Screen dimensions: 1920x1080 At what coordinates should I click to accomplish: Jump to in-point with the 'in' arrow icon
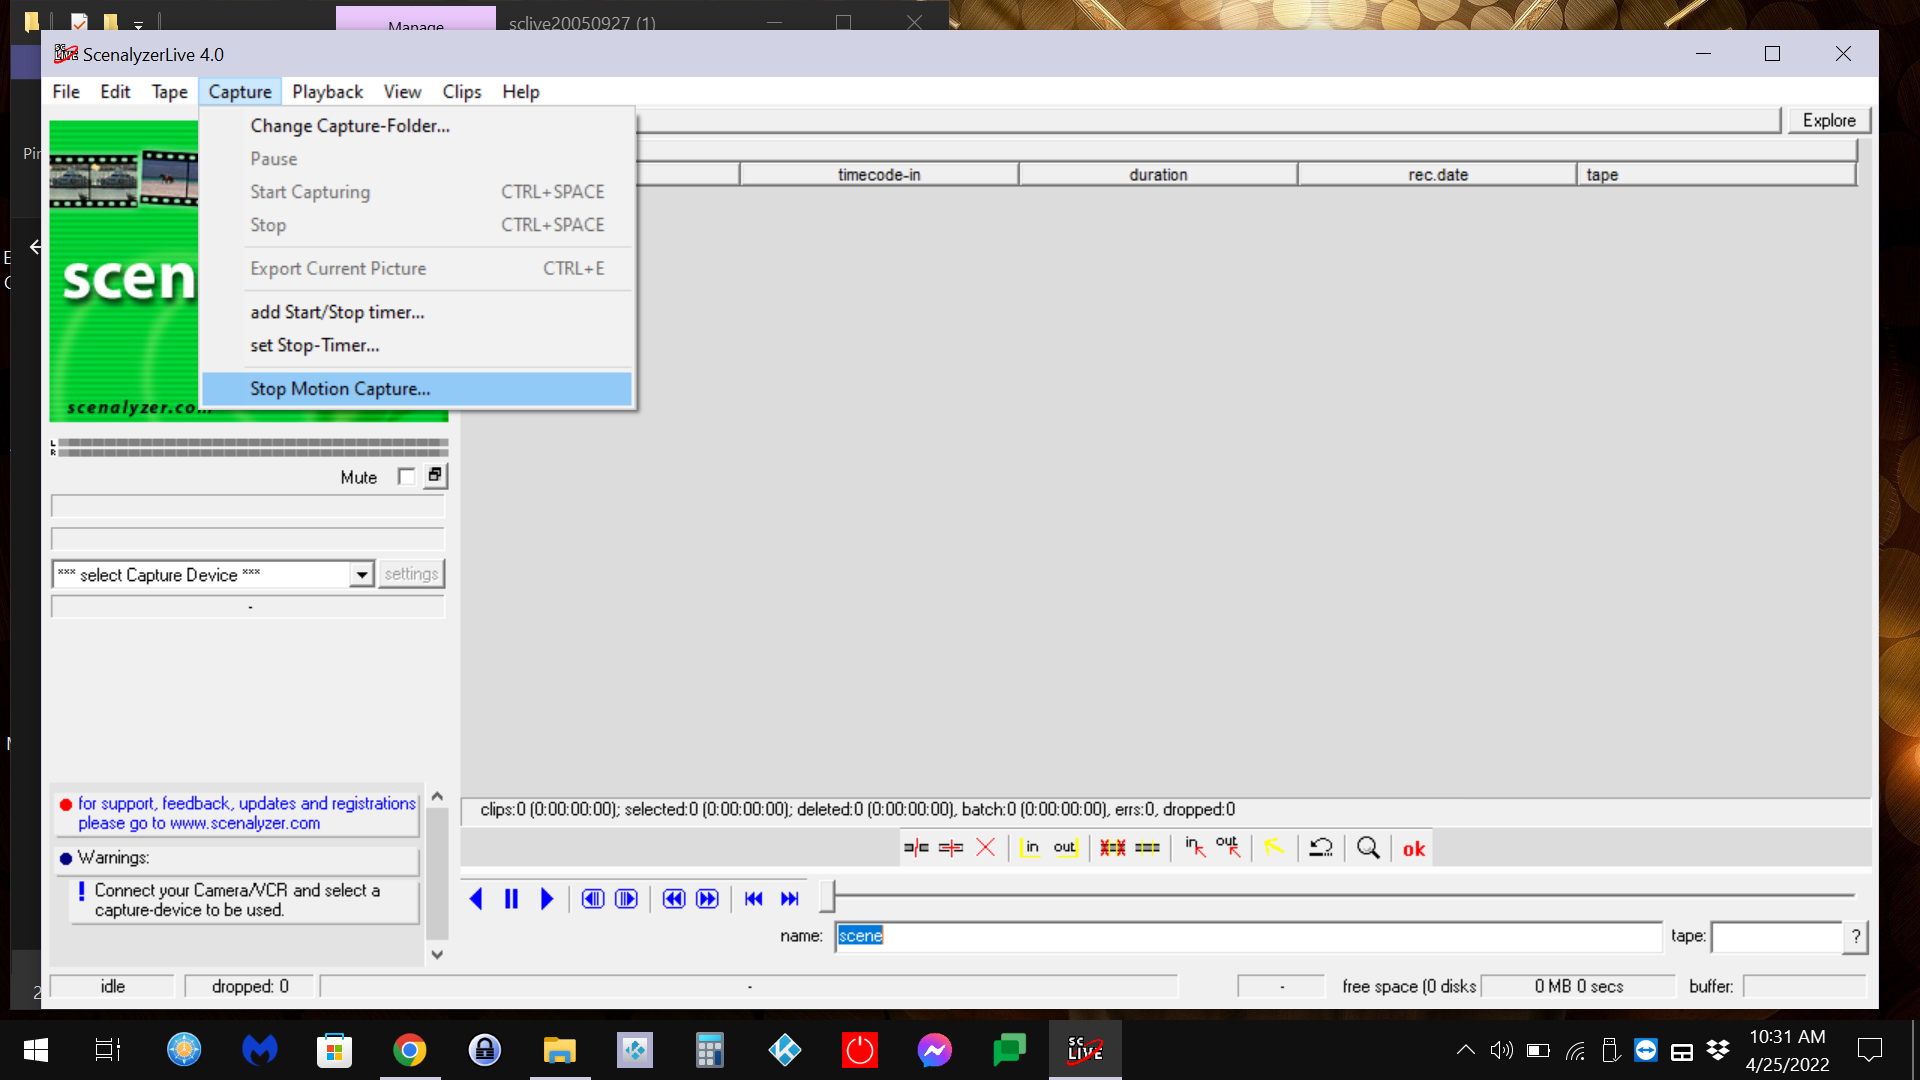coord(1195,848)
